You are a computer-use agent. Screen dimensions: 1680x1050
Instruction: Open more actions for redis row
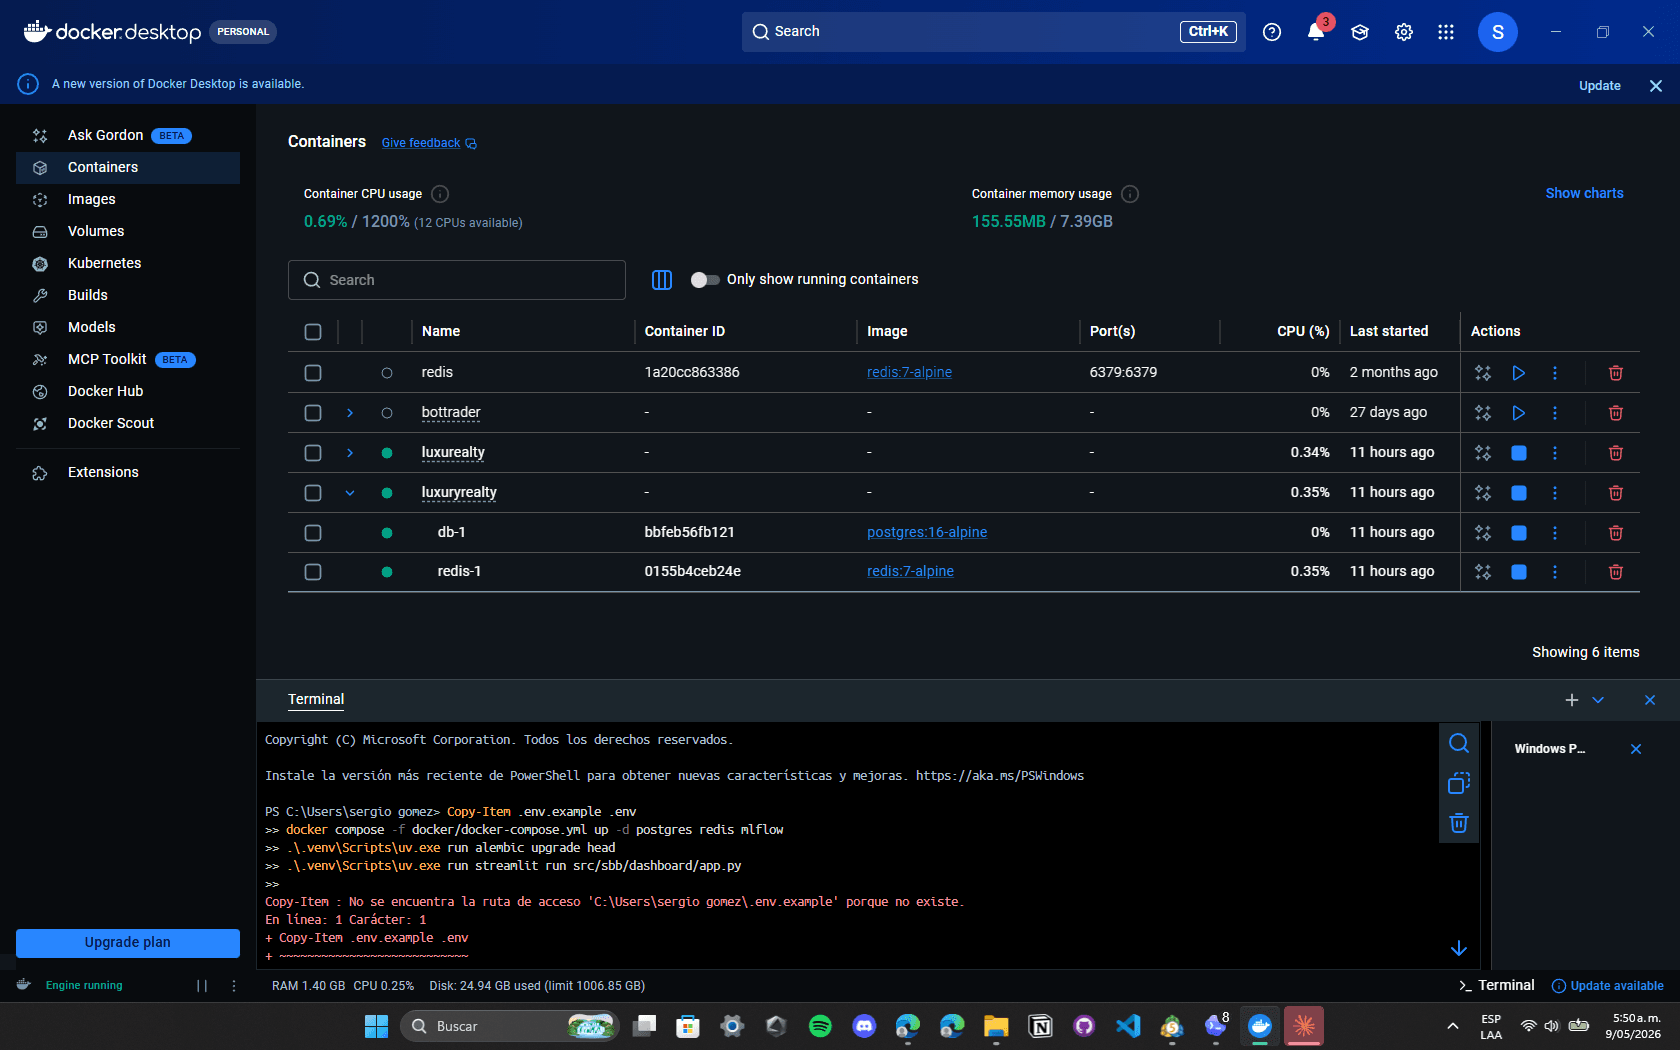click(1555, 373)
